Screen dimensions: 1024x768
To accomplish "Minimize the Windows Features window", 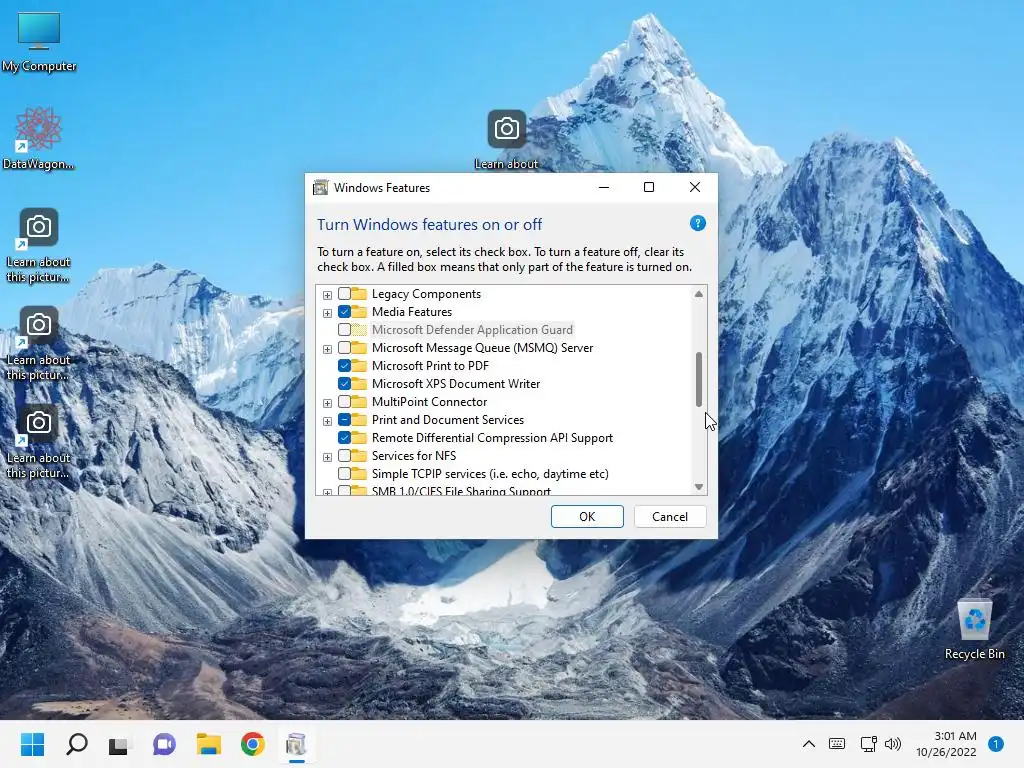I will [x=604, y=187].
